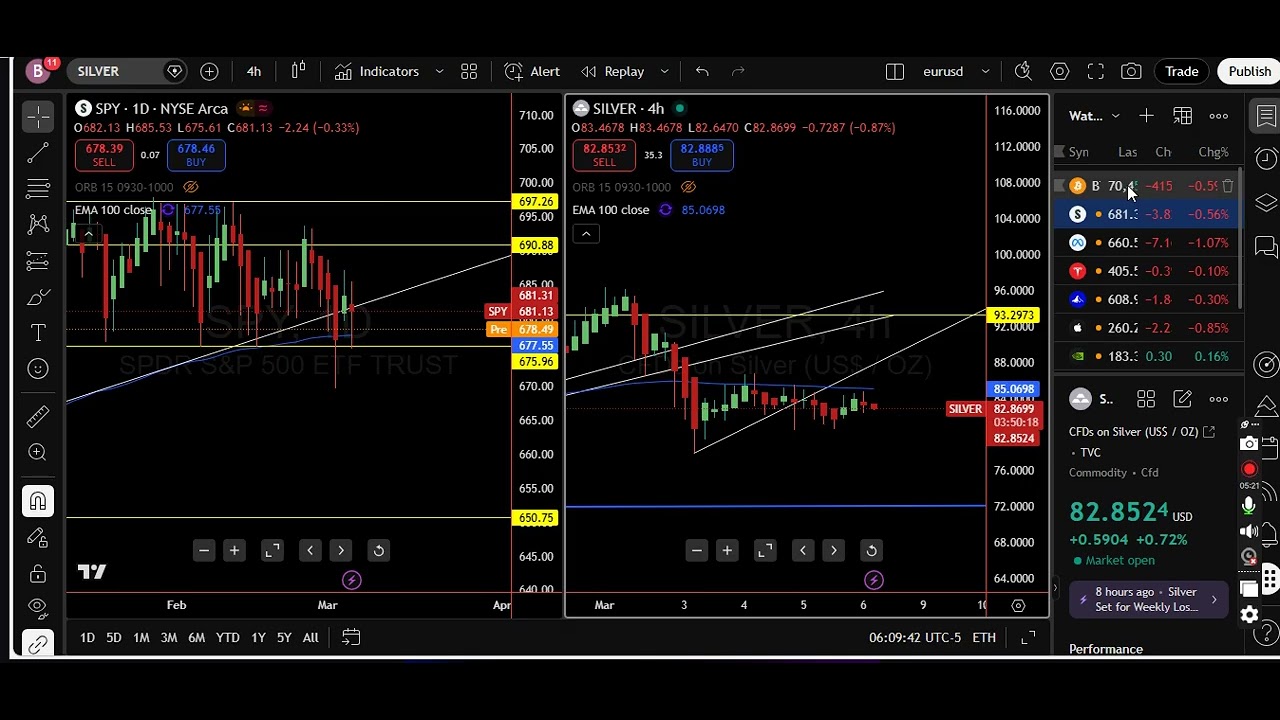Toggle ORB indicator visibility on SILVER chart

pyautogui.click(x=688, y=187)
